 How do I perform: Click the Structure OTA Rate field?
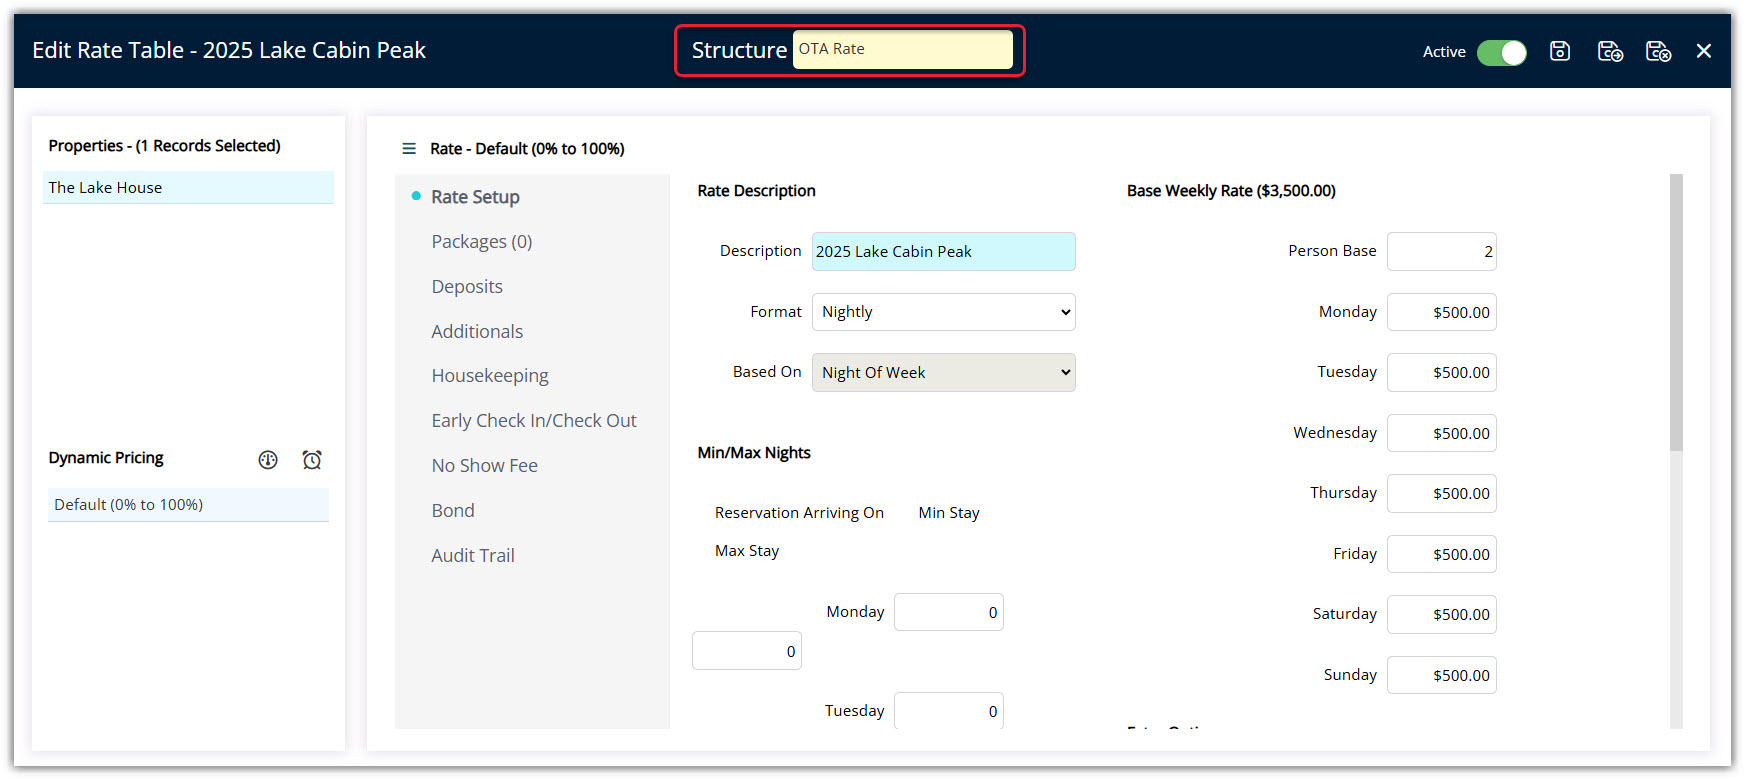point(903,49)
